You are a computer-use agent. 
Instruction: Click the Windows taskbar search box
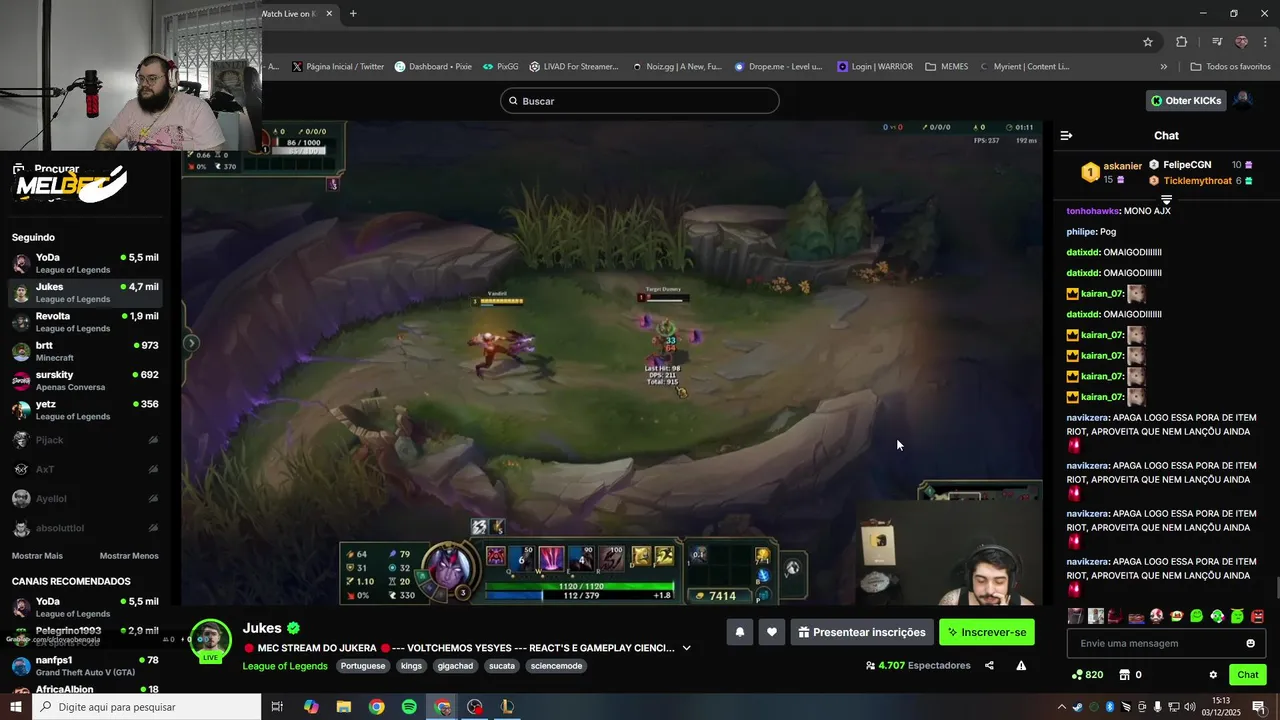click(x=147, y=707)
